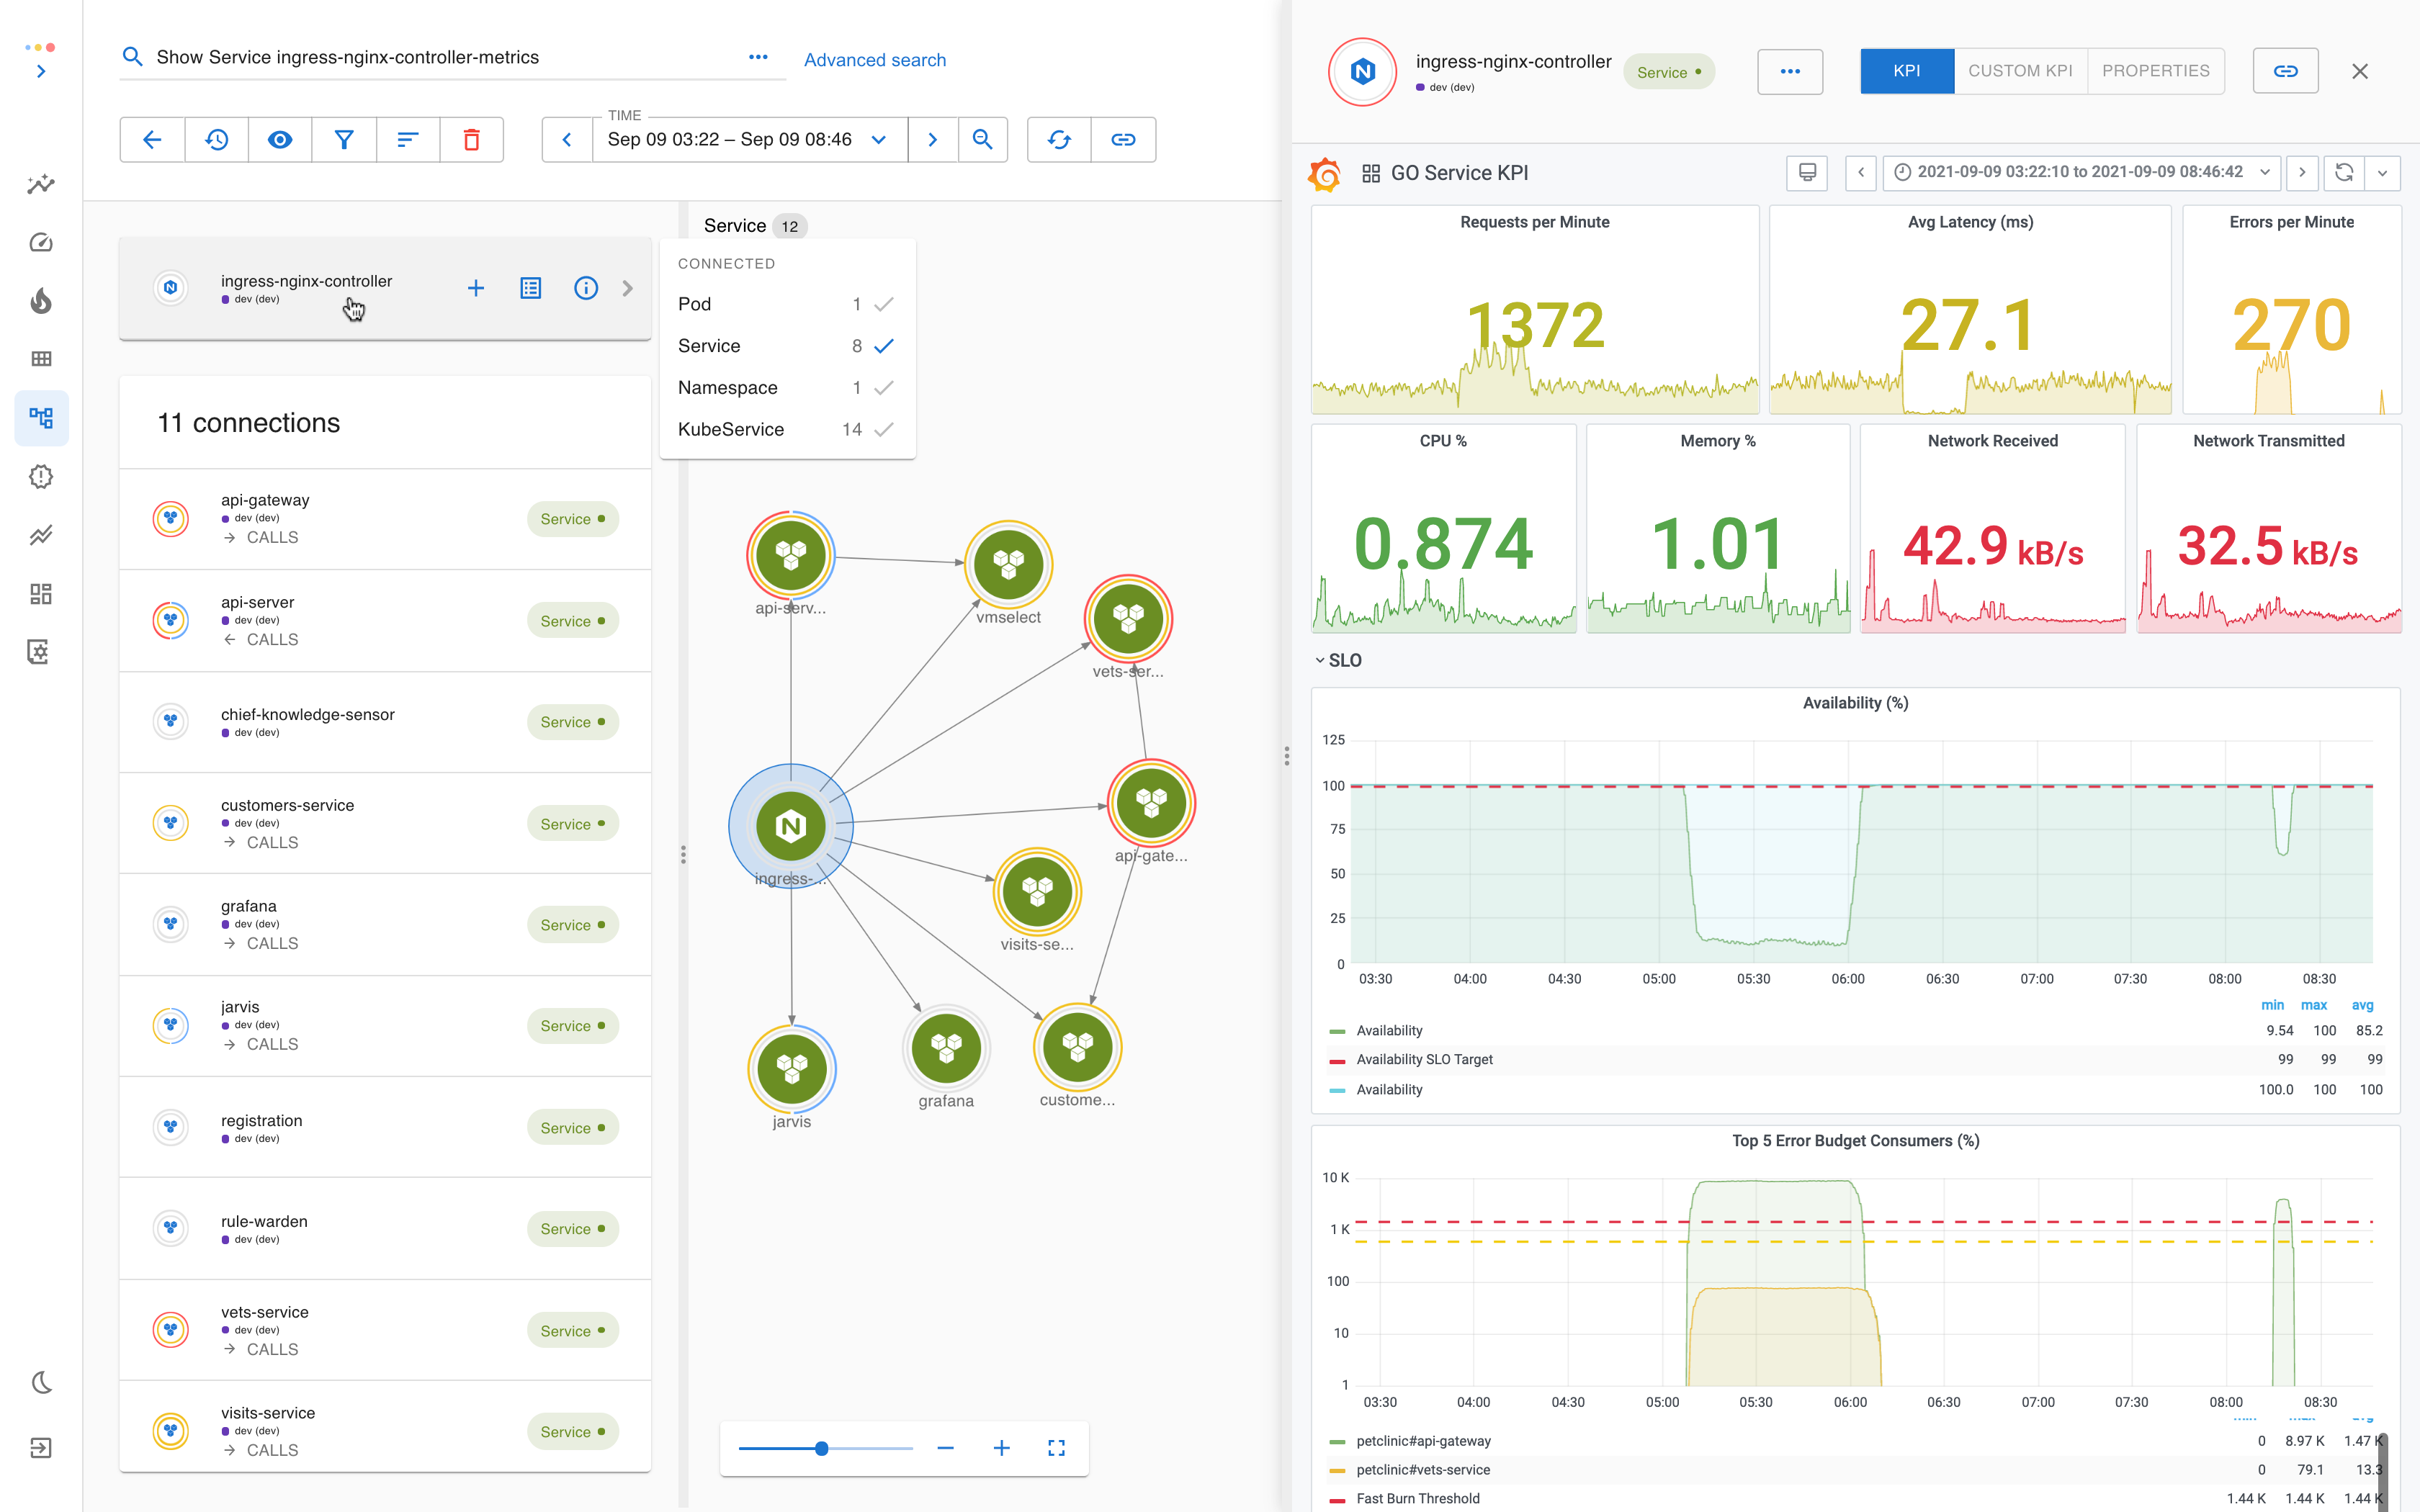
Task: Click the filter funnel icon
Action: [x=343, y=140]
